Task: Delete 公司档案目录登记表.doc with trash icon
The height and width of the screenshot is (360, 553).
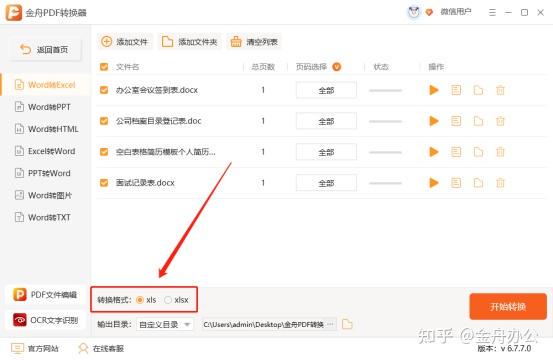Action: pyautogui.click(x=500, y=121)
